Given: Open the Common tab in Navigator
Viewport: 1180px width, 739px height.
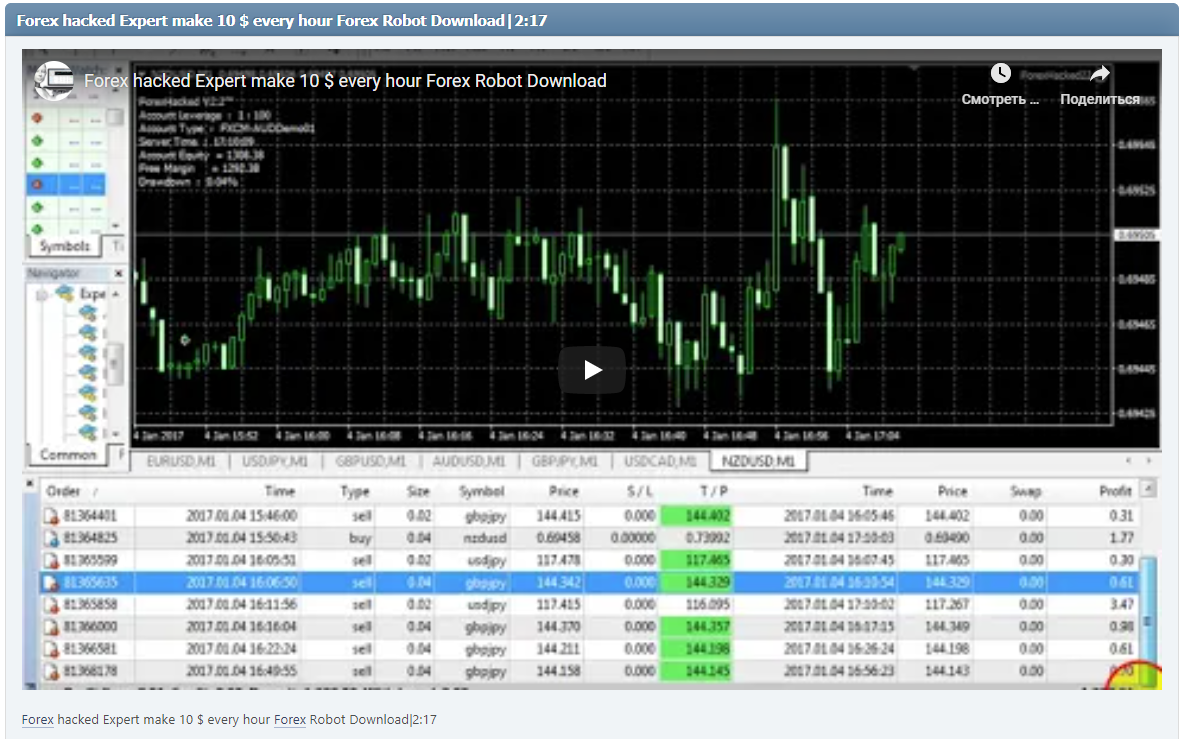Looking at the screenshot, I should (x=68, y=455).
